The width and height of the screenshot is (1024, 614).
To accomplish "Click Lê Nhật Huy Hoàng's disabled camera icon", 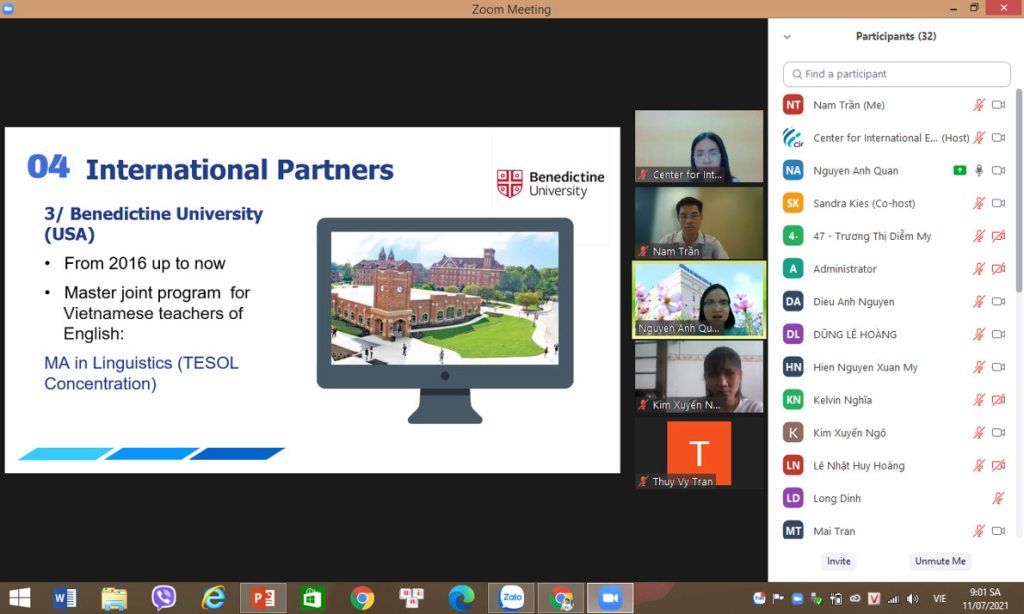I will [x=998, y=465].
